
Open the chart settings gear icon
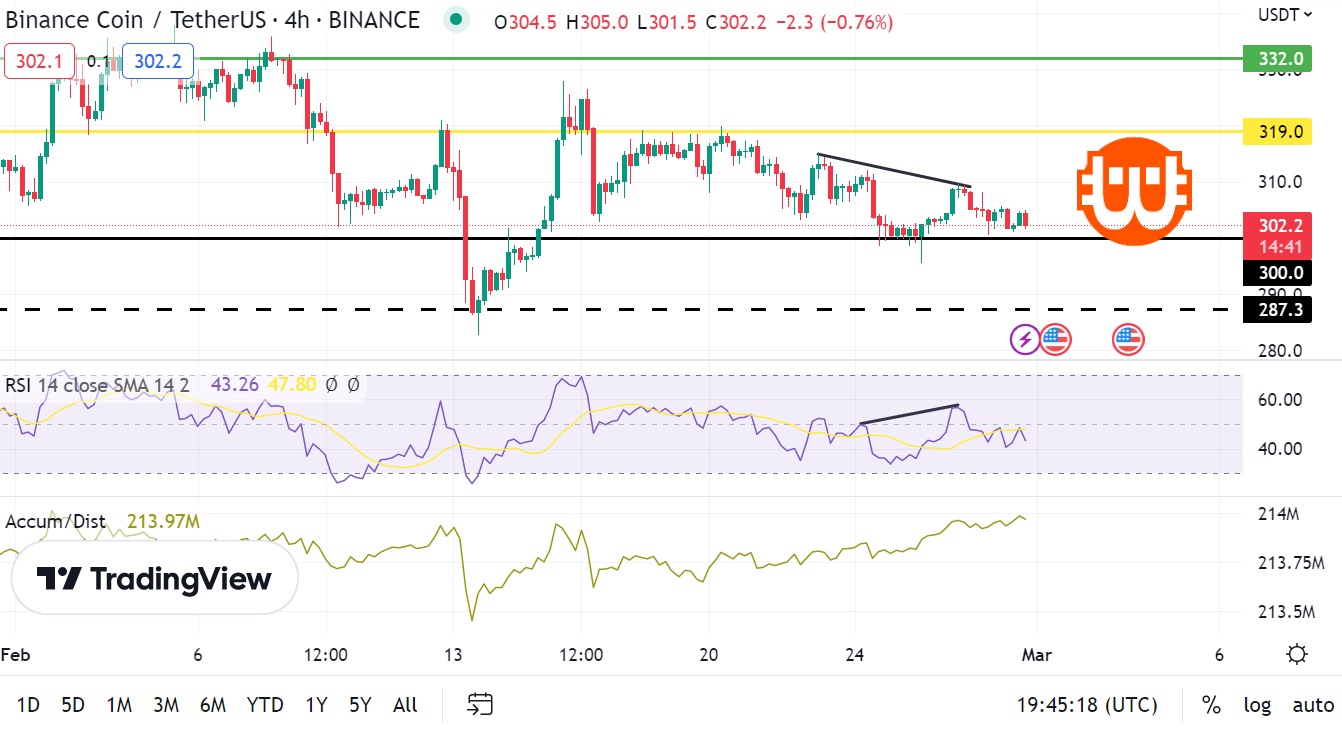coord(1297,655)
